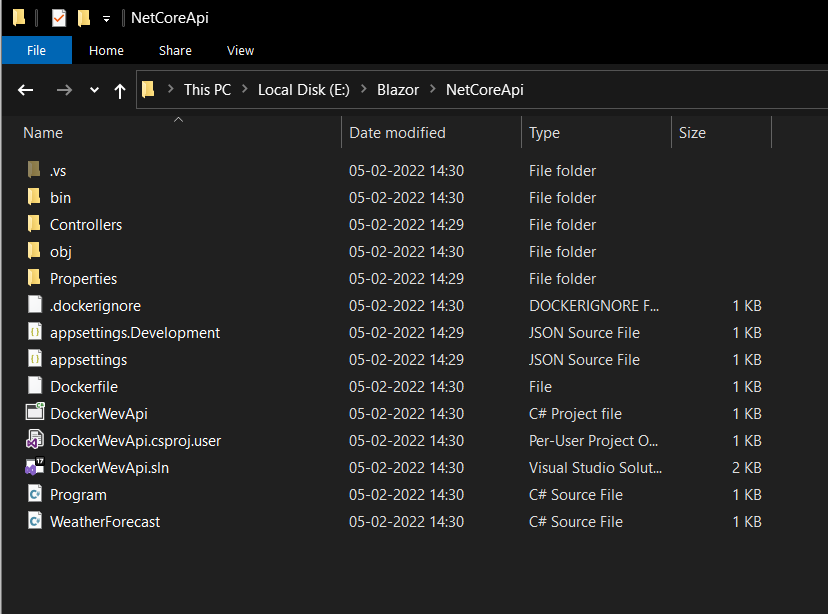Select the DockerWevApi.sln solution file icon
The width and height of the screenshot is (828, 614).
(x=34, y=467)
